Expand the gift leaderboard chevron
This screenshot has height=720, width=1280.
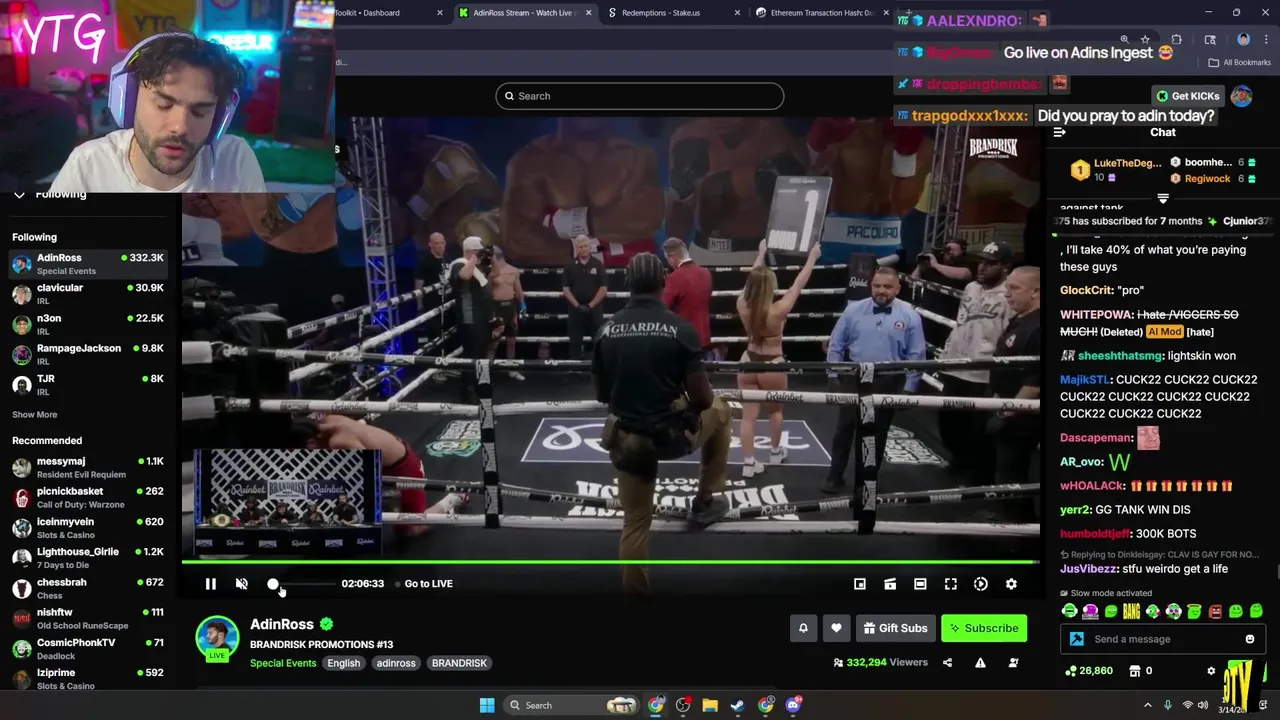pyautogui.click(x=1163, y=198)
